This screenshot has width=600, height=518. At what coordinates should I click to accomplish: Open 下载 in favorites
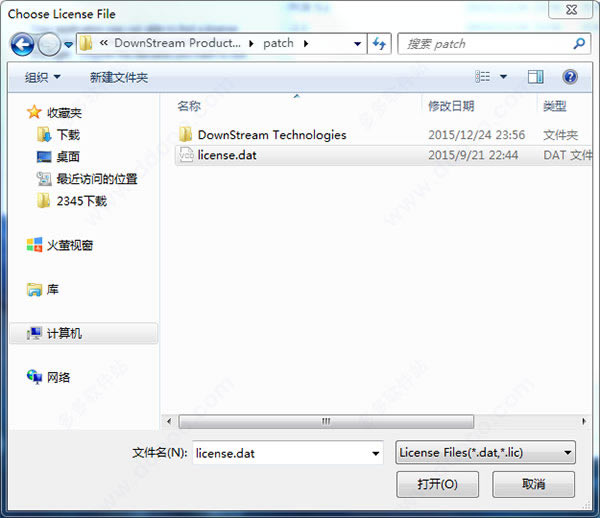point(68,135)
